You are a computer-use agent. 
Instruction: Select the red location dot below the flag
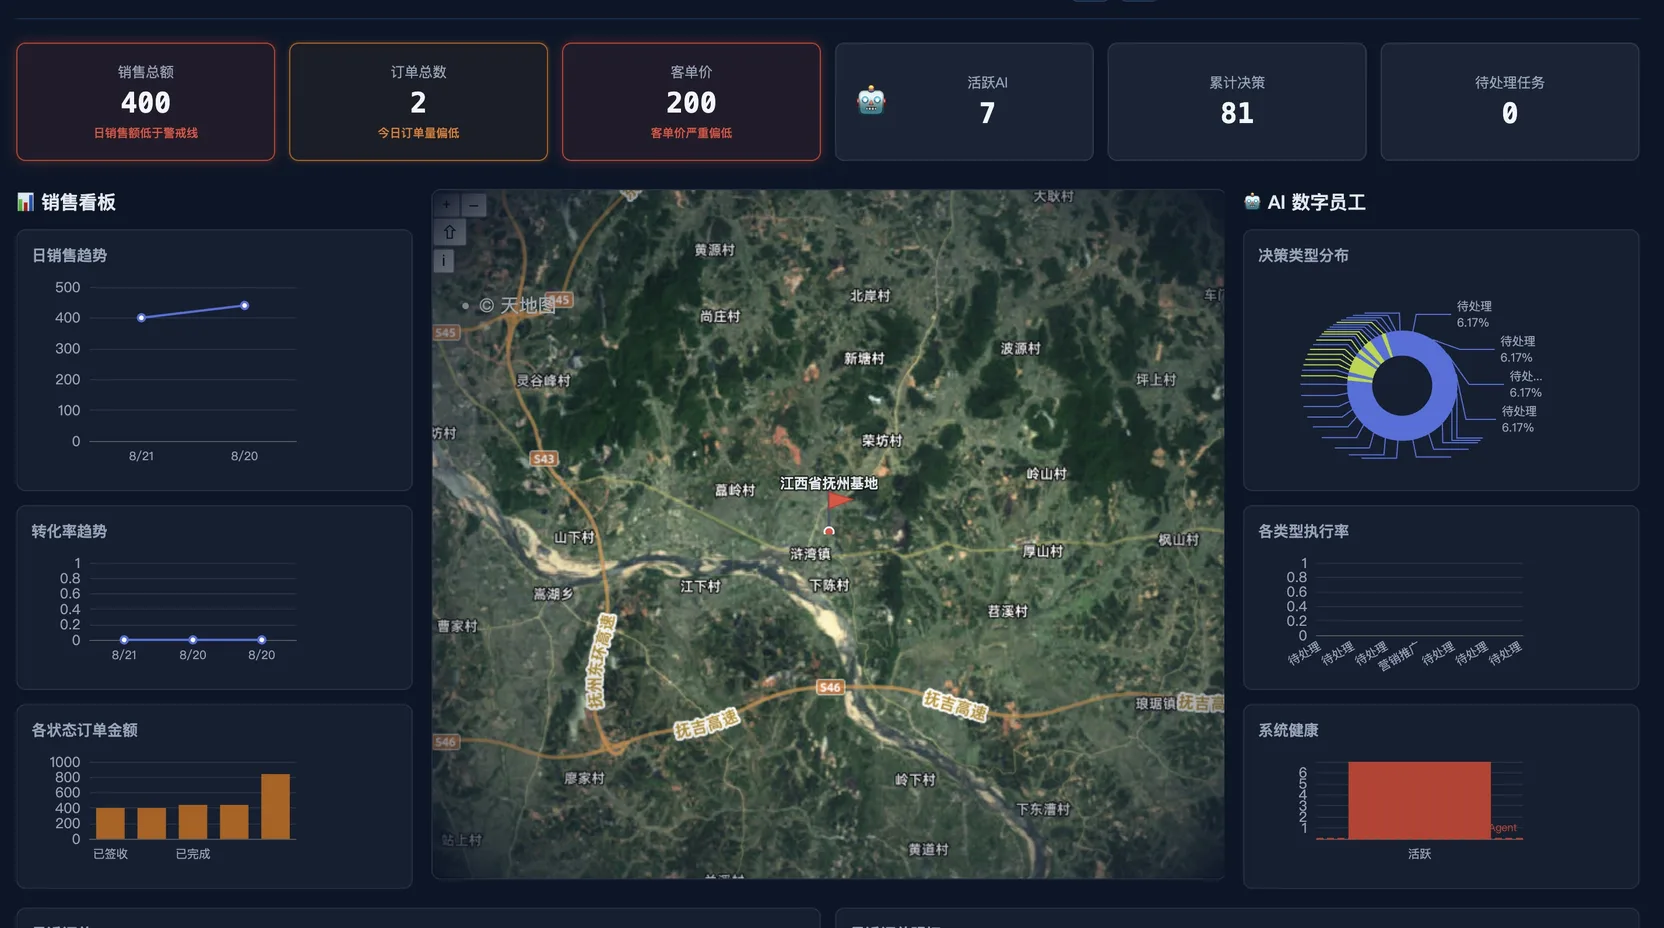829,531
